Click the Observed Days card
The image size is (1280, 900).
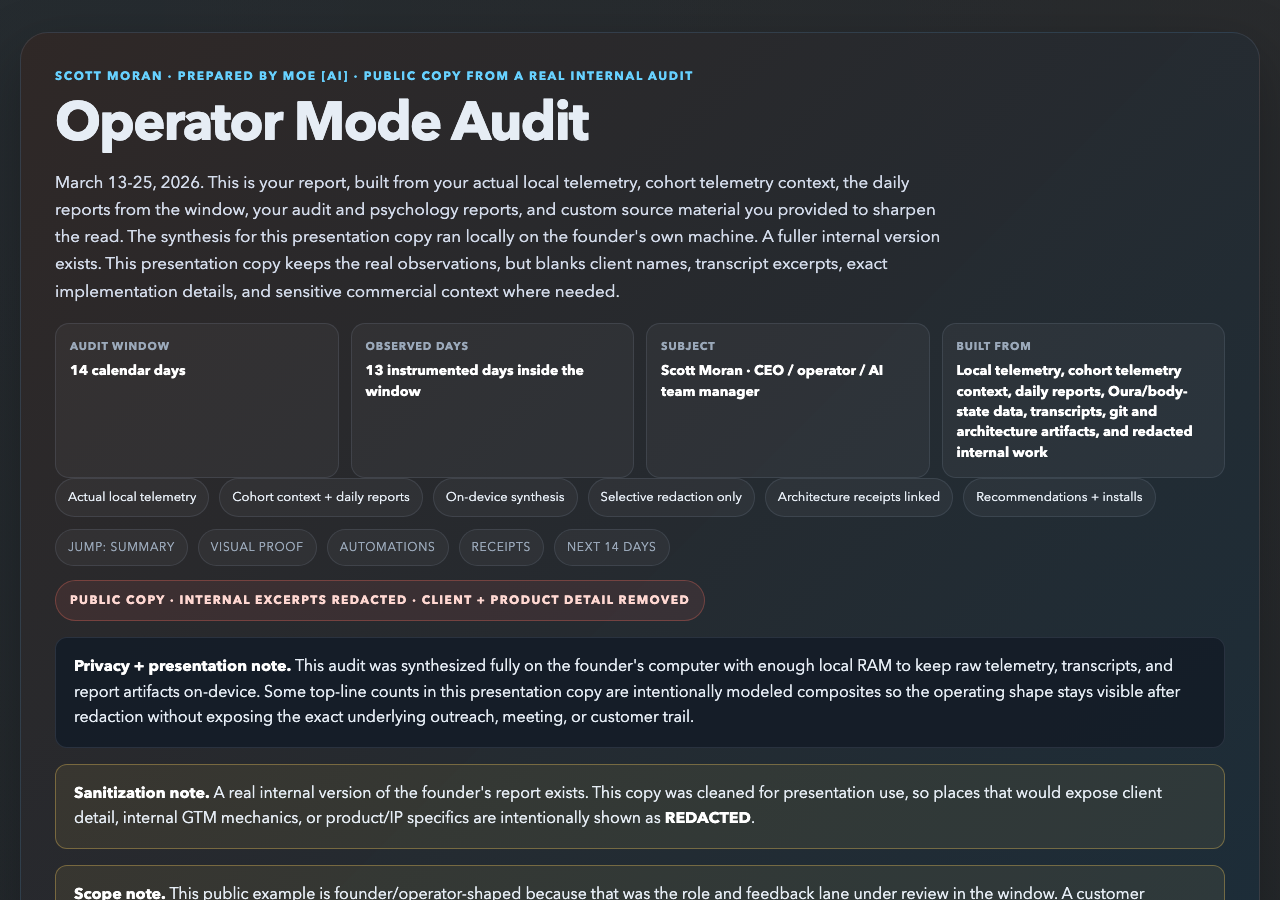(x=492, y=400)
